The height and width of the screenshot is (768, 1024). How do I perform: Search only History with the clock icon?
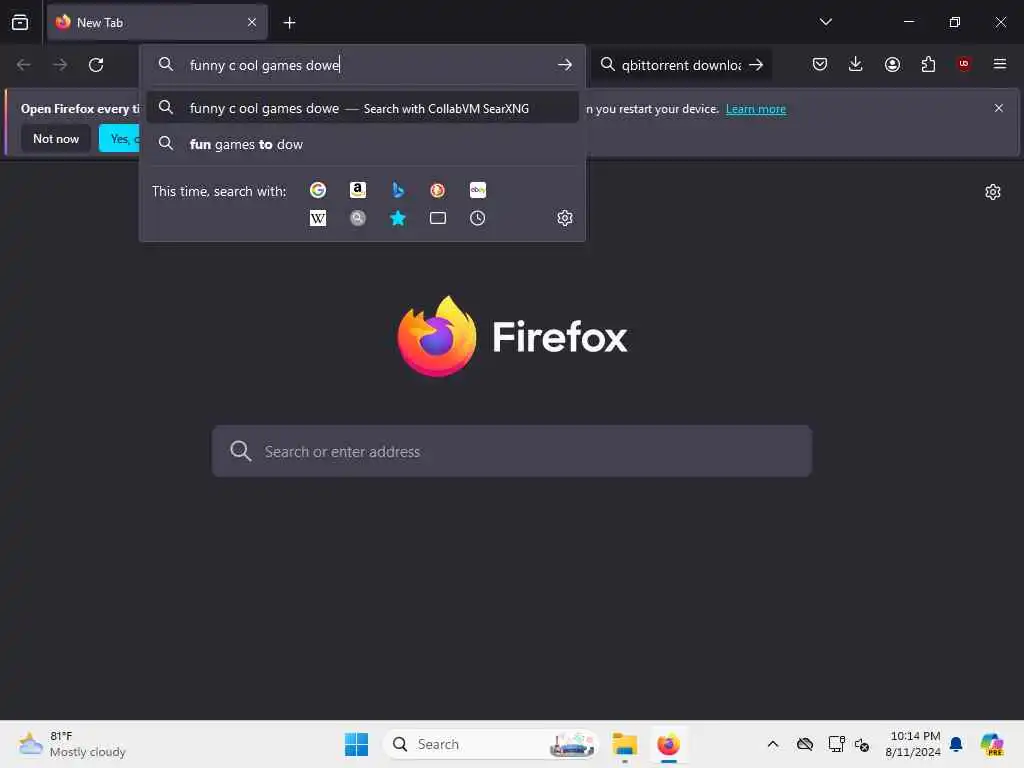(477, 218)
